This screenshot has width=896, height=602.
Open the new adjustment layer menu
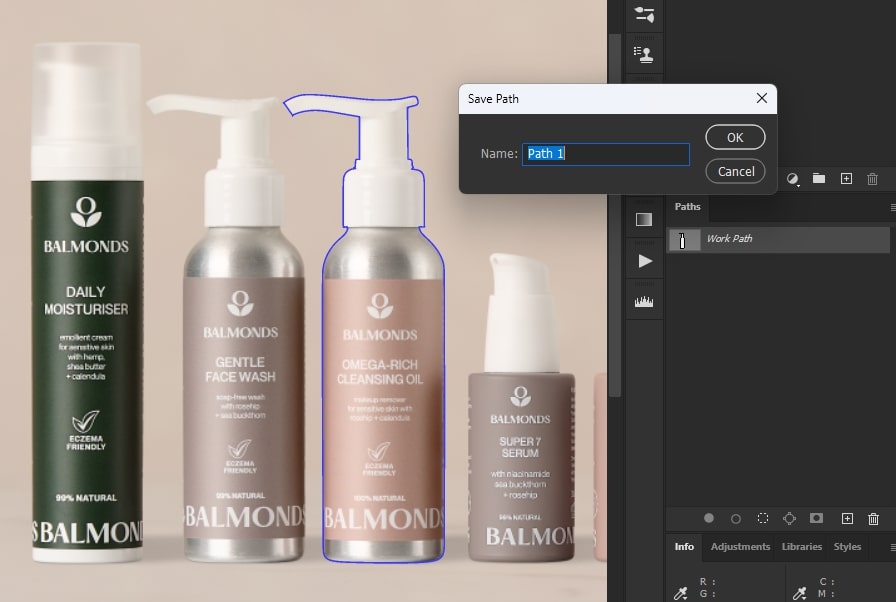[793, 178]
